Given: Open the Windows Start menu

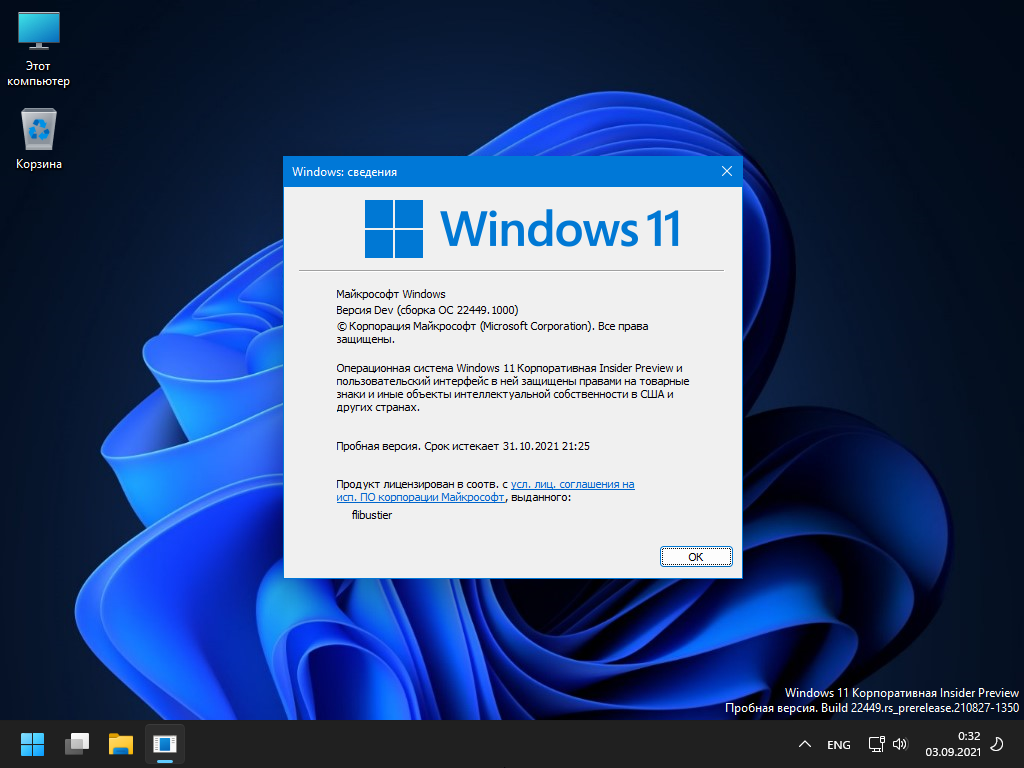Looking at the screenshot, I should (x=33, y=744).
